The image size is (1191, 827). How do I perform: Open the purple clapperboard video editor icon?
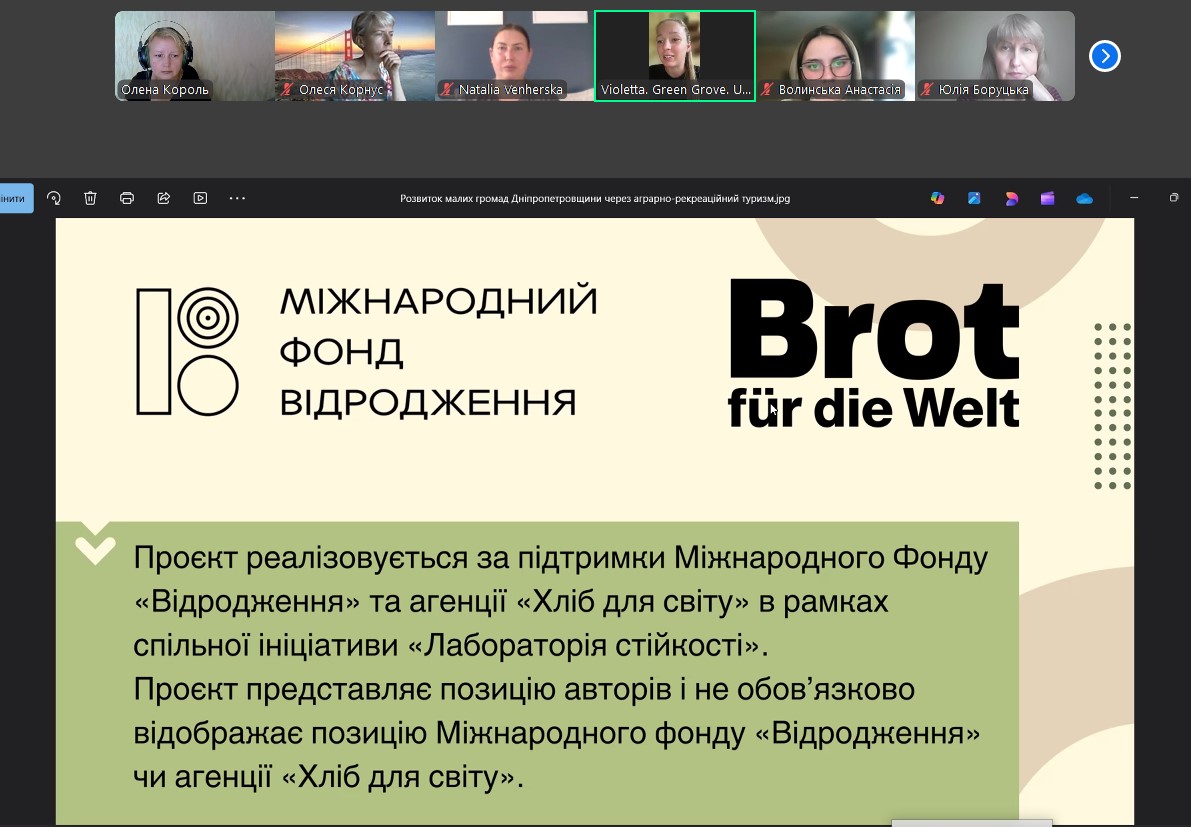[x=1047, y=198]
